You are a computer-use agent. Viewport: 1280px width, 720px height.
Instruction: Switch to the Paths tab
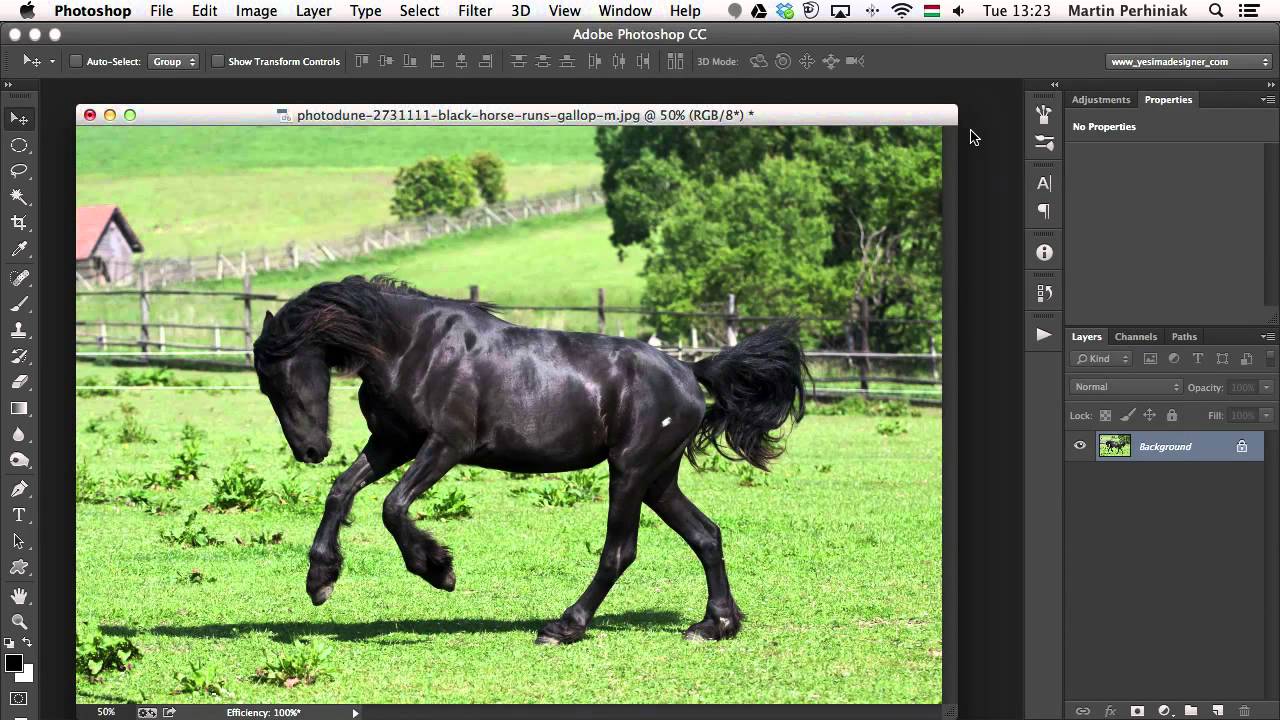pos(1184,337)
